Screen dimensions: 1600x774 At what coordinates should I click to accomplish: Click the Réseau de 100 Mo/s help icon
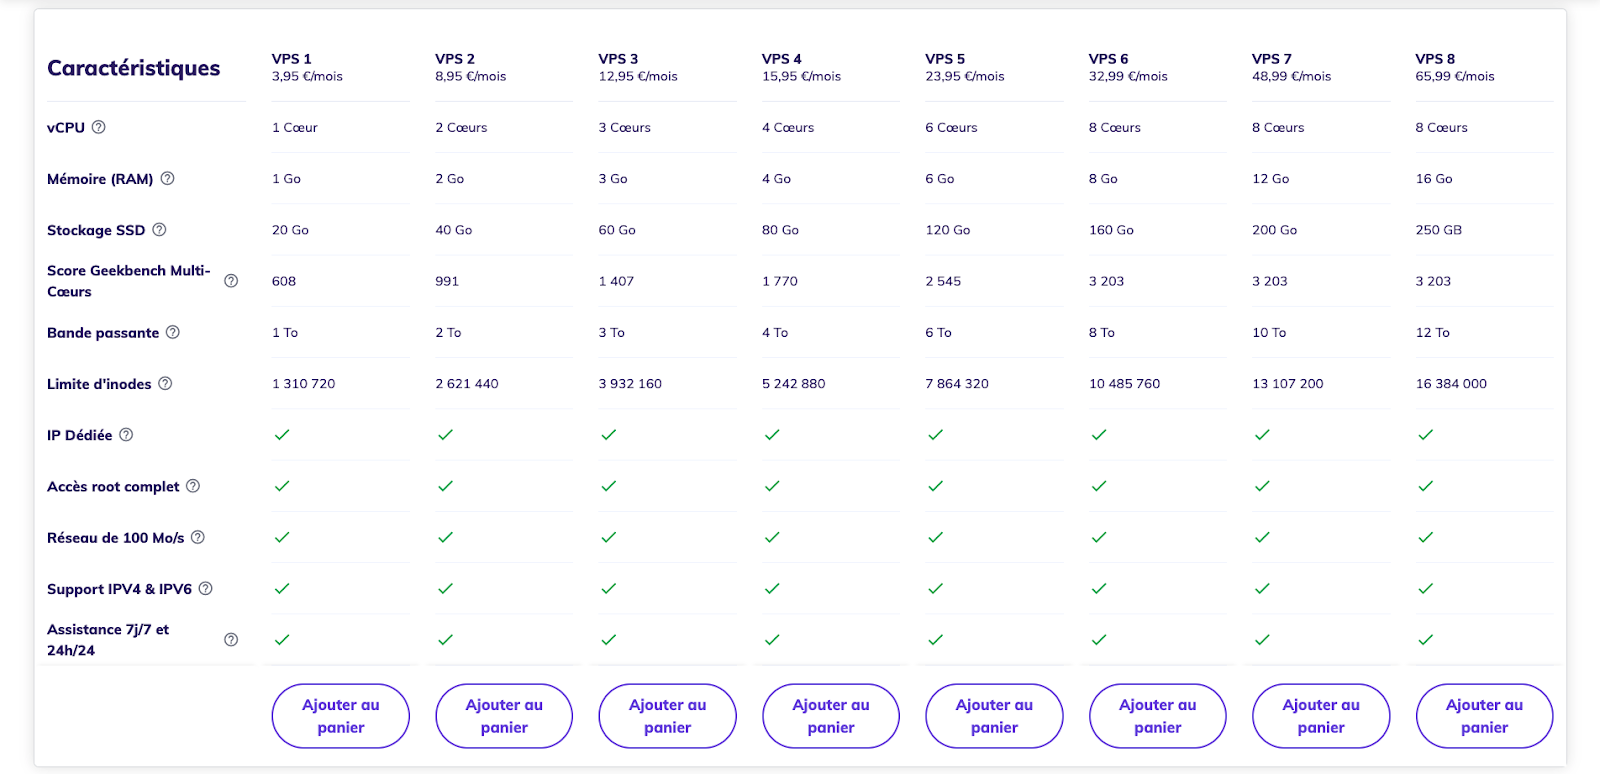tap(198, 537)
